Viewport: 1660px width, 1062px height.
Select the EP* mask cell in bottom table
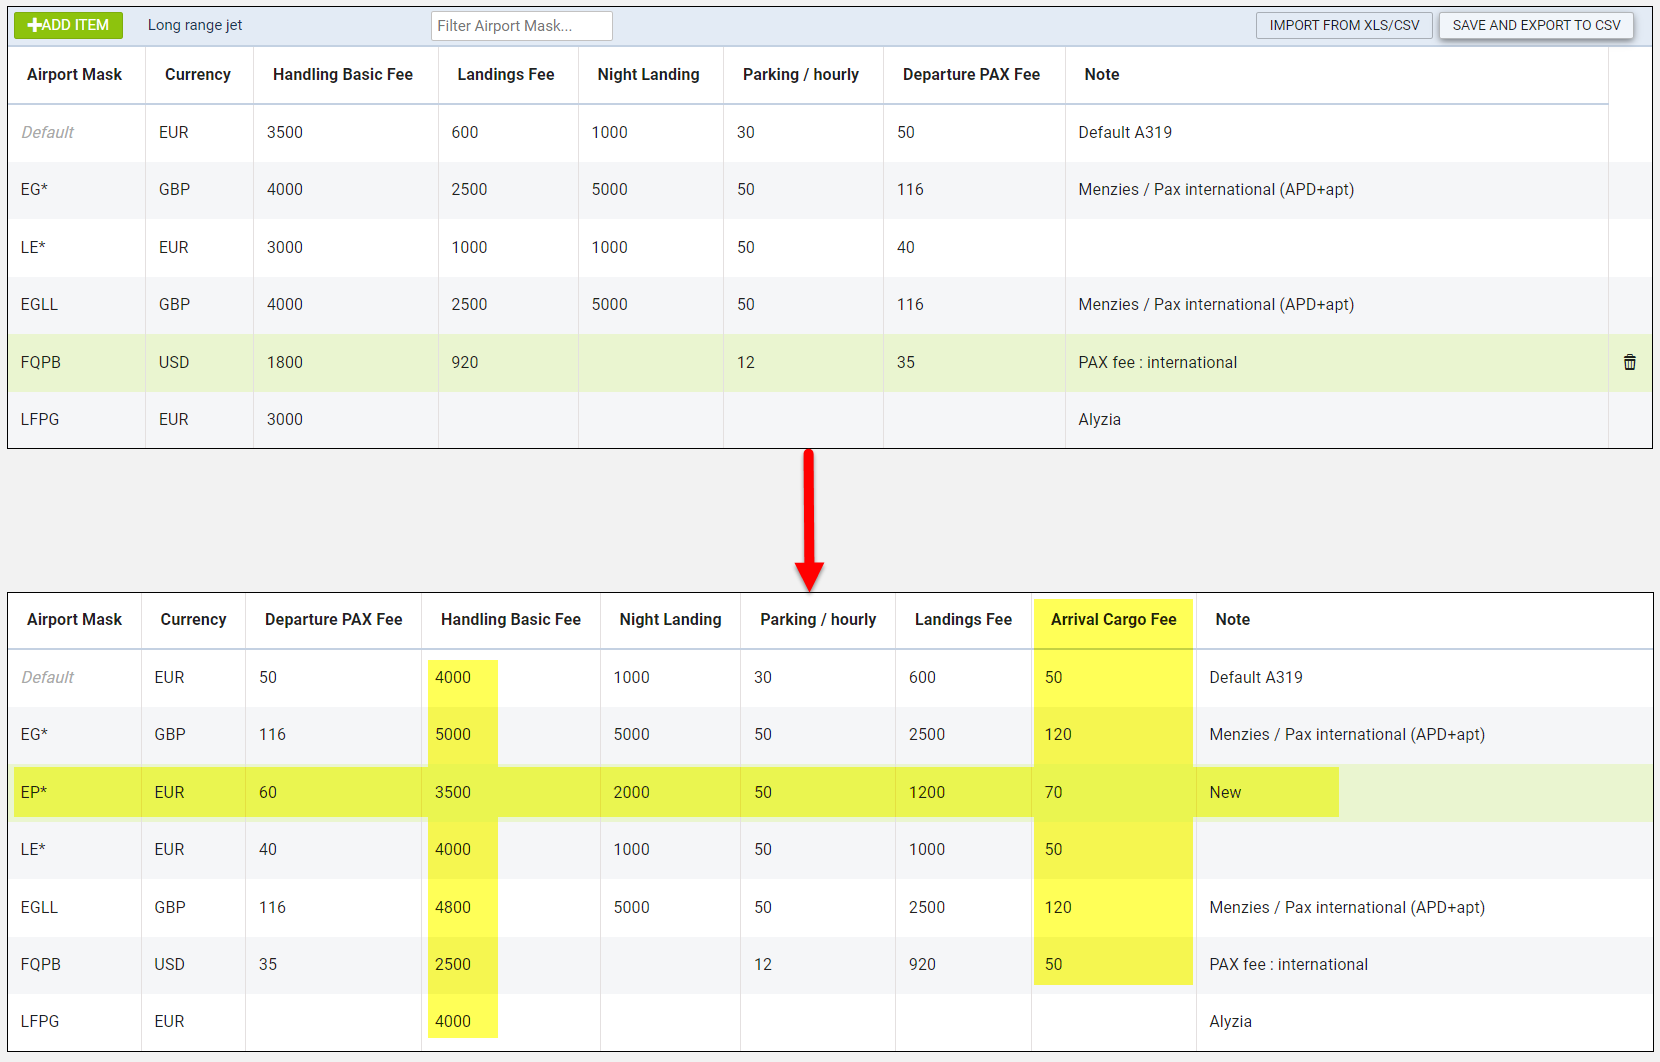[x=34, y=792]
